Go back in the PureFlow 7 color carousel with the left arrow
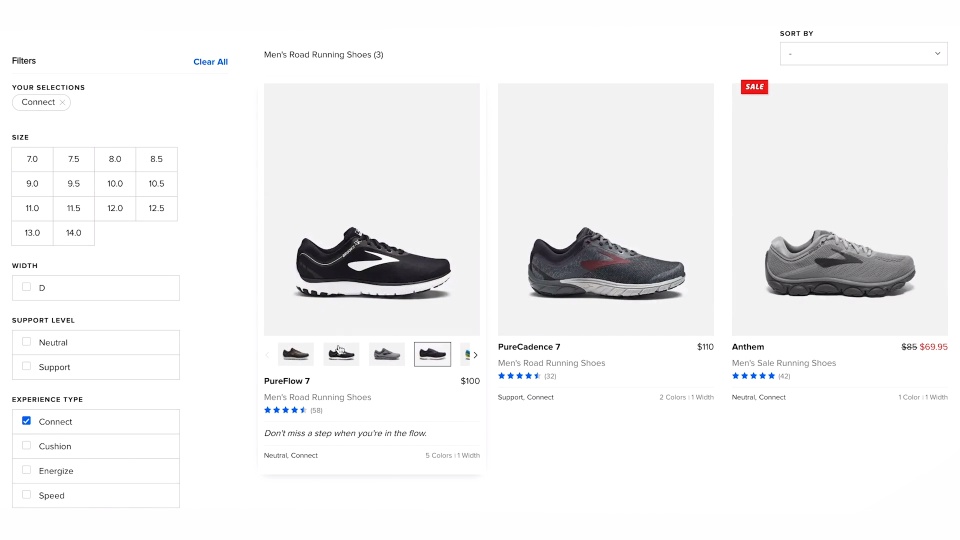This screenshot has width=960, height=540. 268,354
